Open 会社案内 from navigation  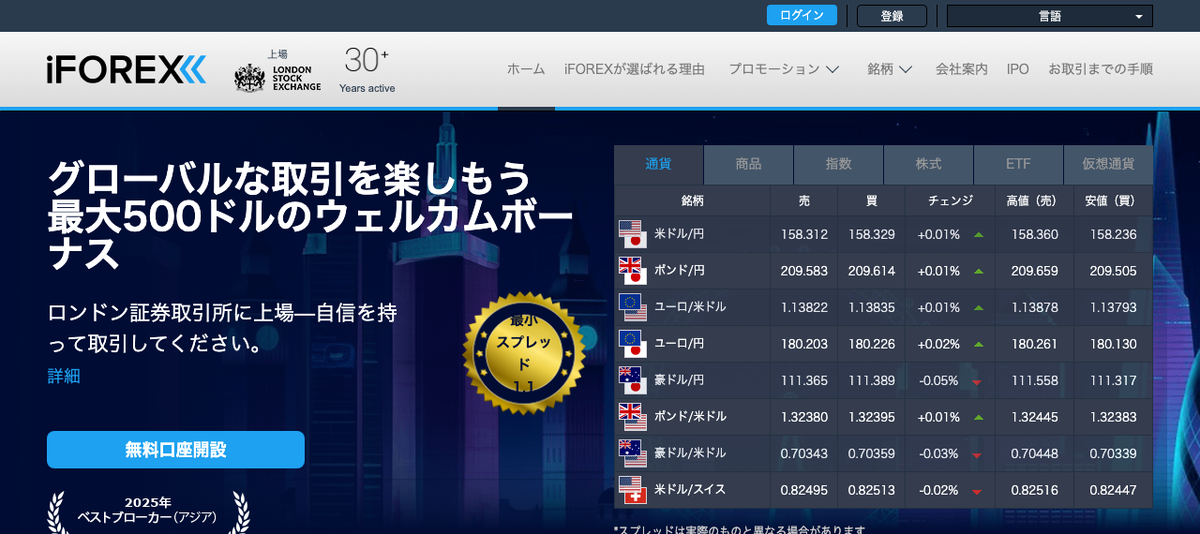click(961, 69)
